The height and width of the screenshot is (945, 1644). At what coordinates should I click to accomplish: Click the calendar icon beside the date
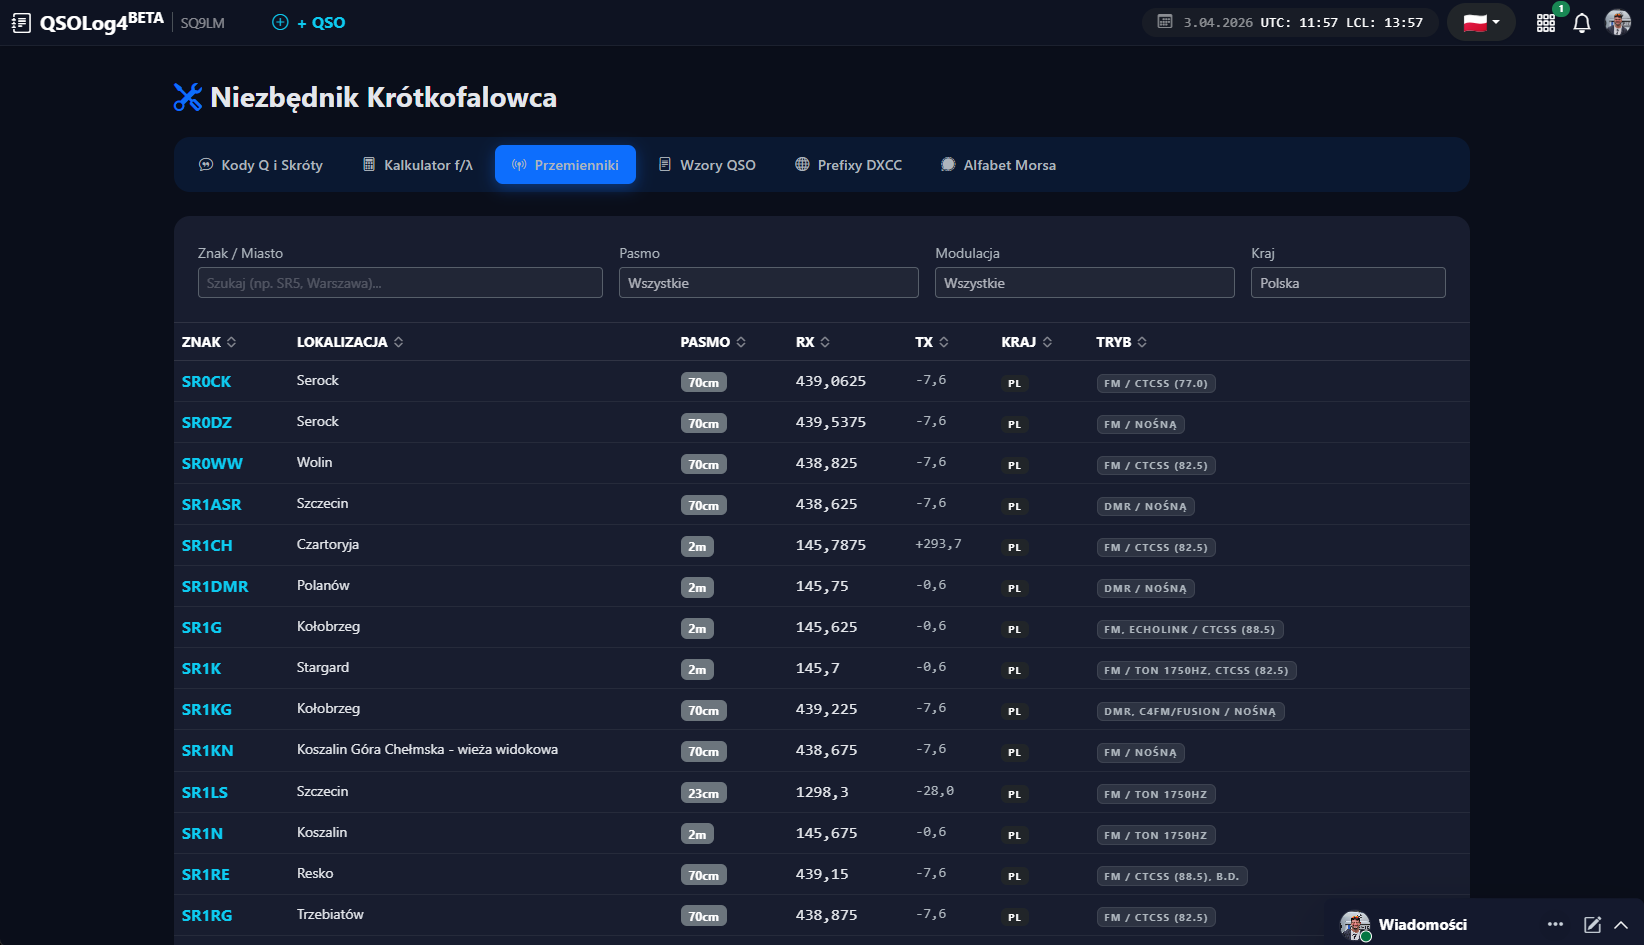point(1165,22)
